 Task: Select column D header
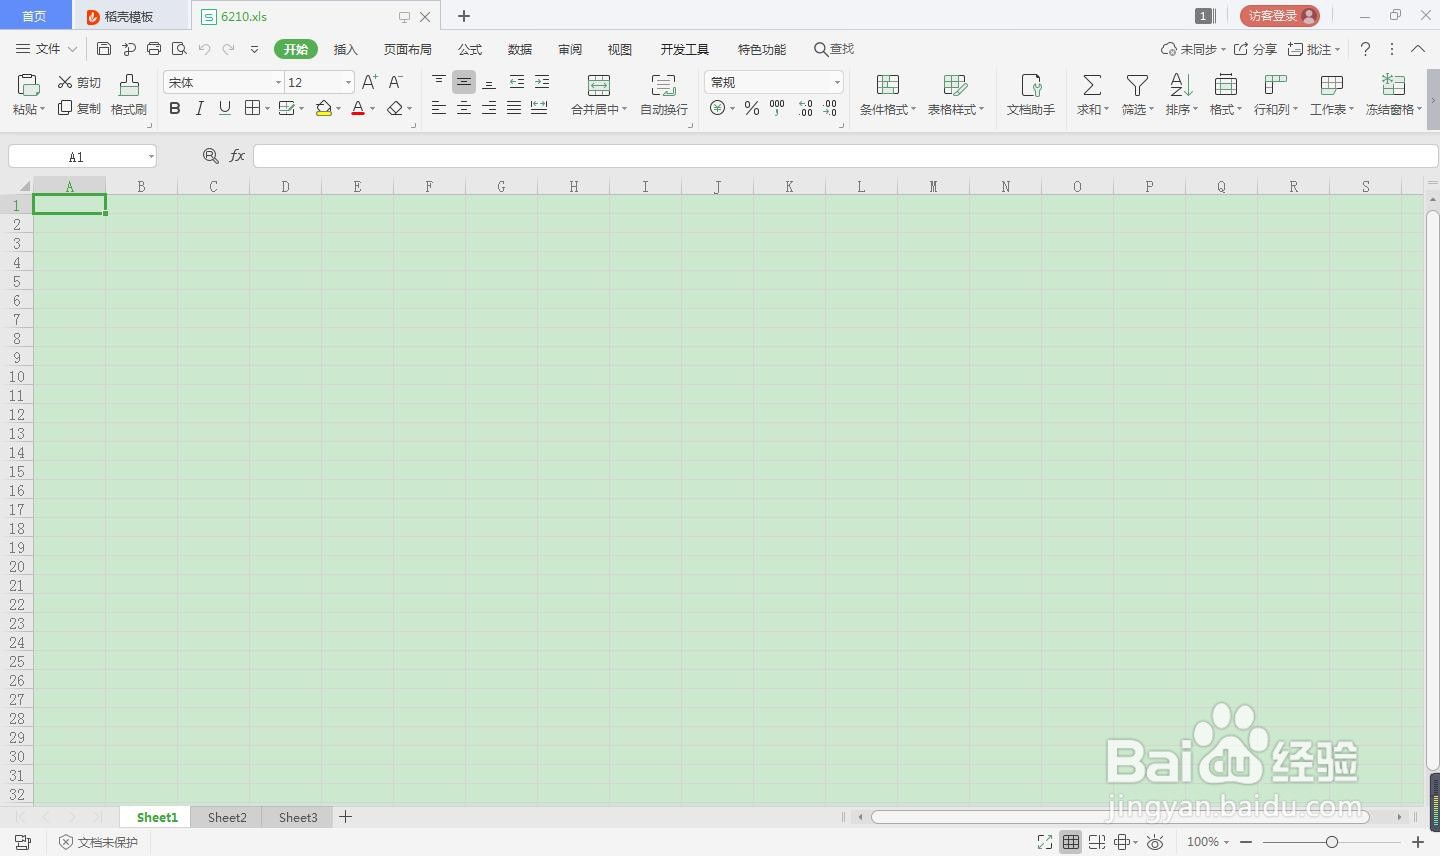tap(285, 186)
